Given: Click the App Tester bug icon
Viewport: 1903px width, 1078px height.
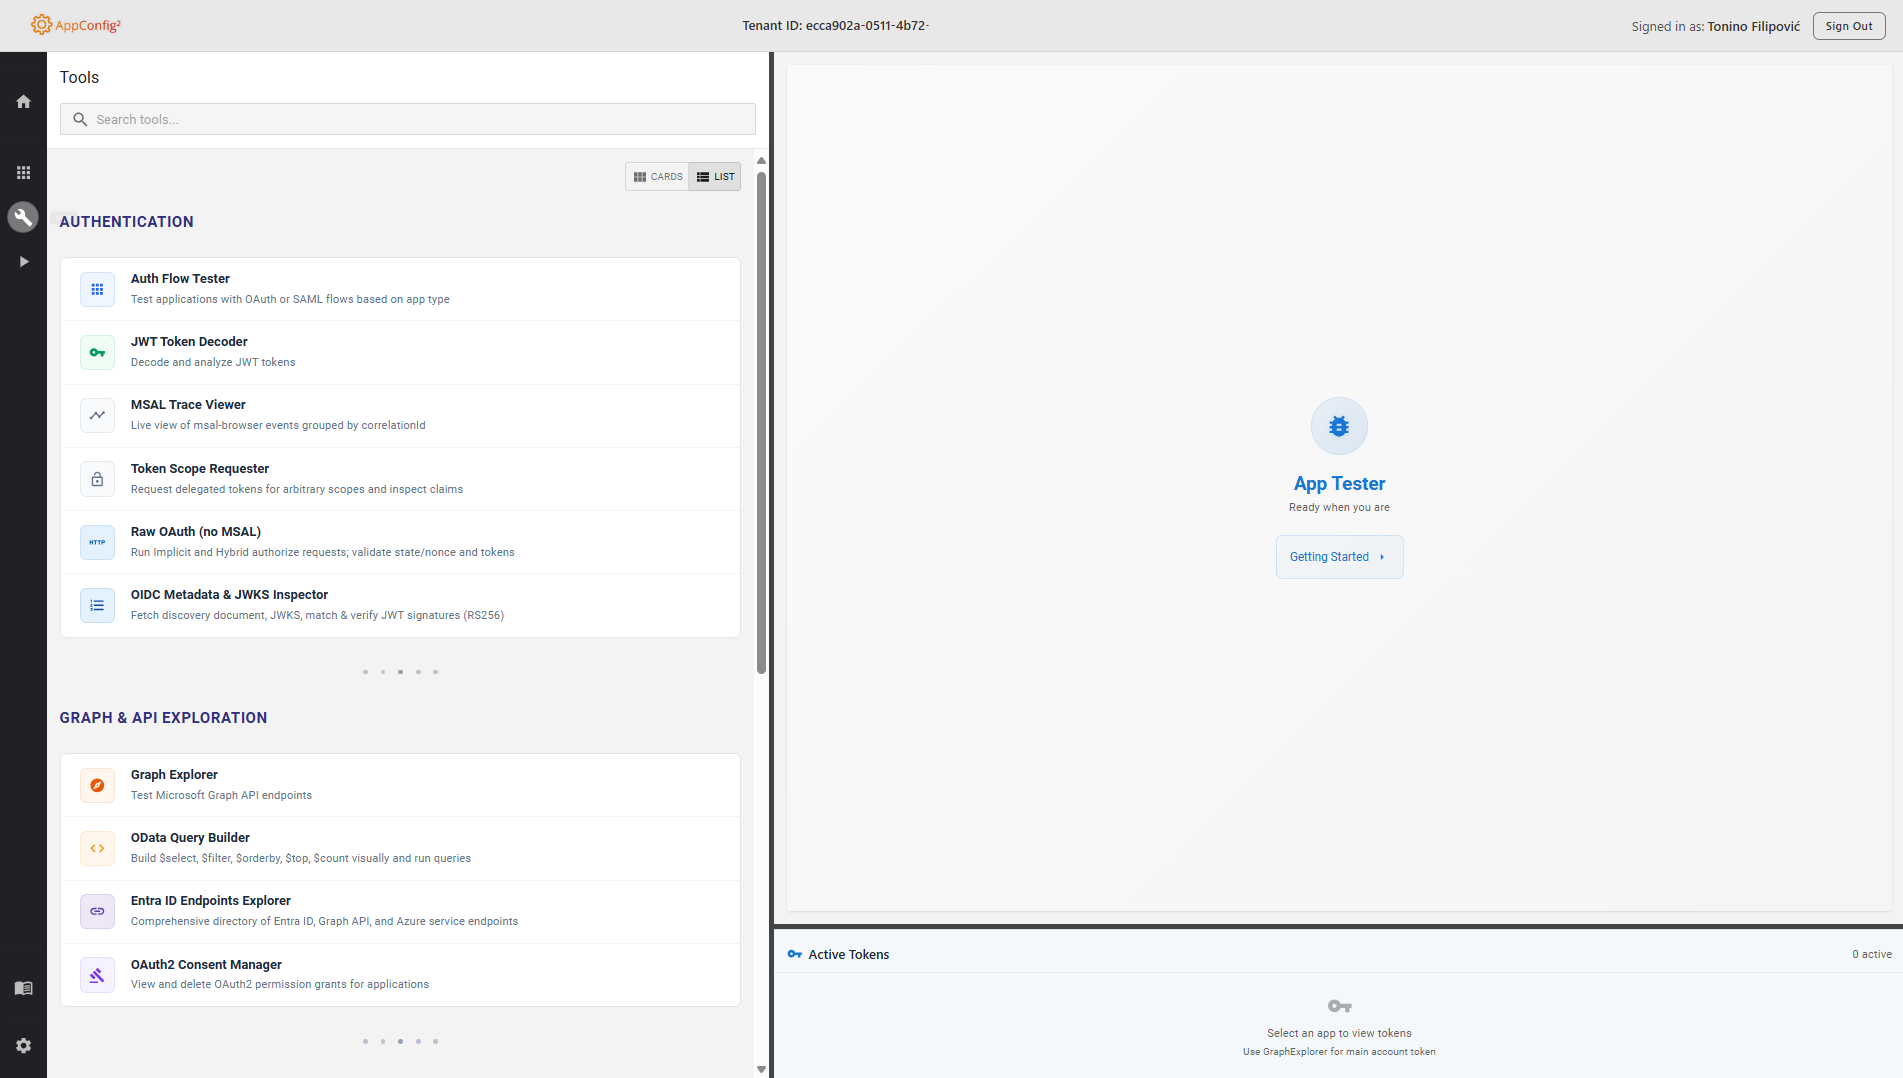Looking at the screenshot, I should coord(1339,426).
